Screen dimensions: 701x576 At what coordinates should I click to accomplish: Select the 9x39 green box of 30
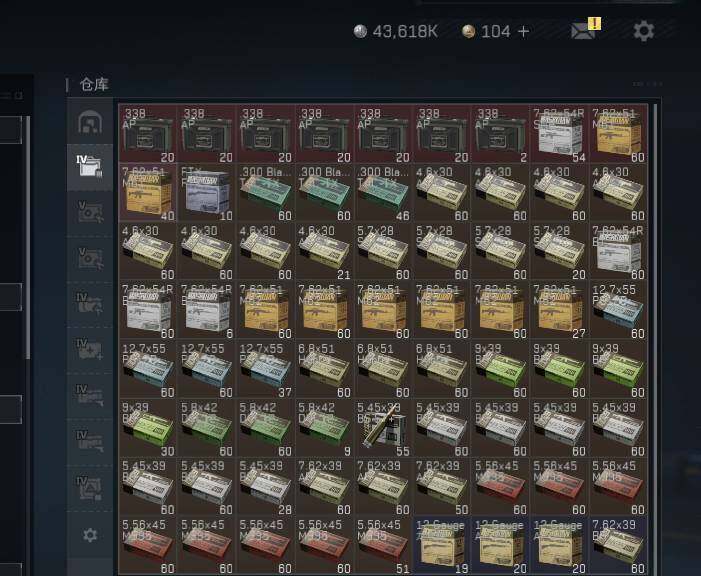click(148, 428)
